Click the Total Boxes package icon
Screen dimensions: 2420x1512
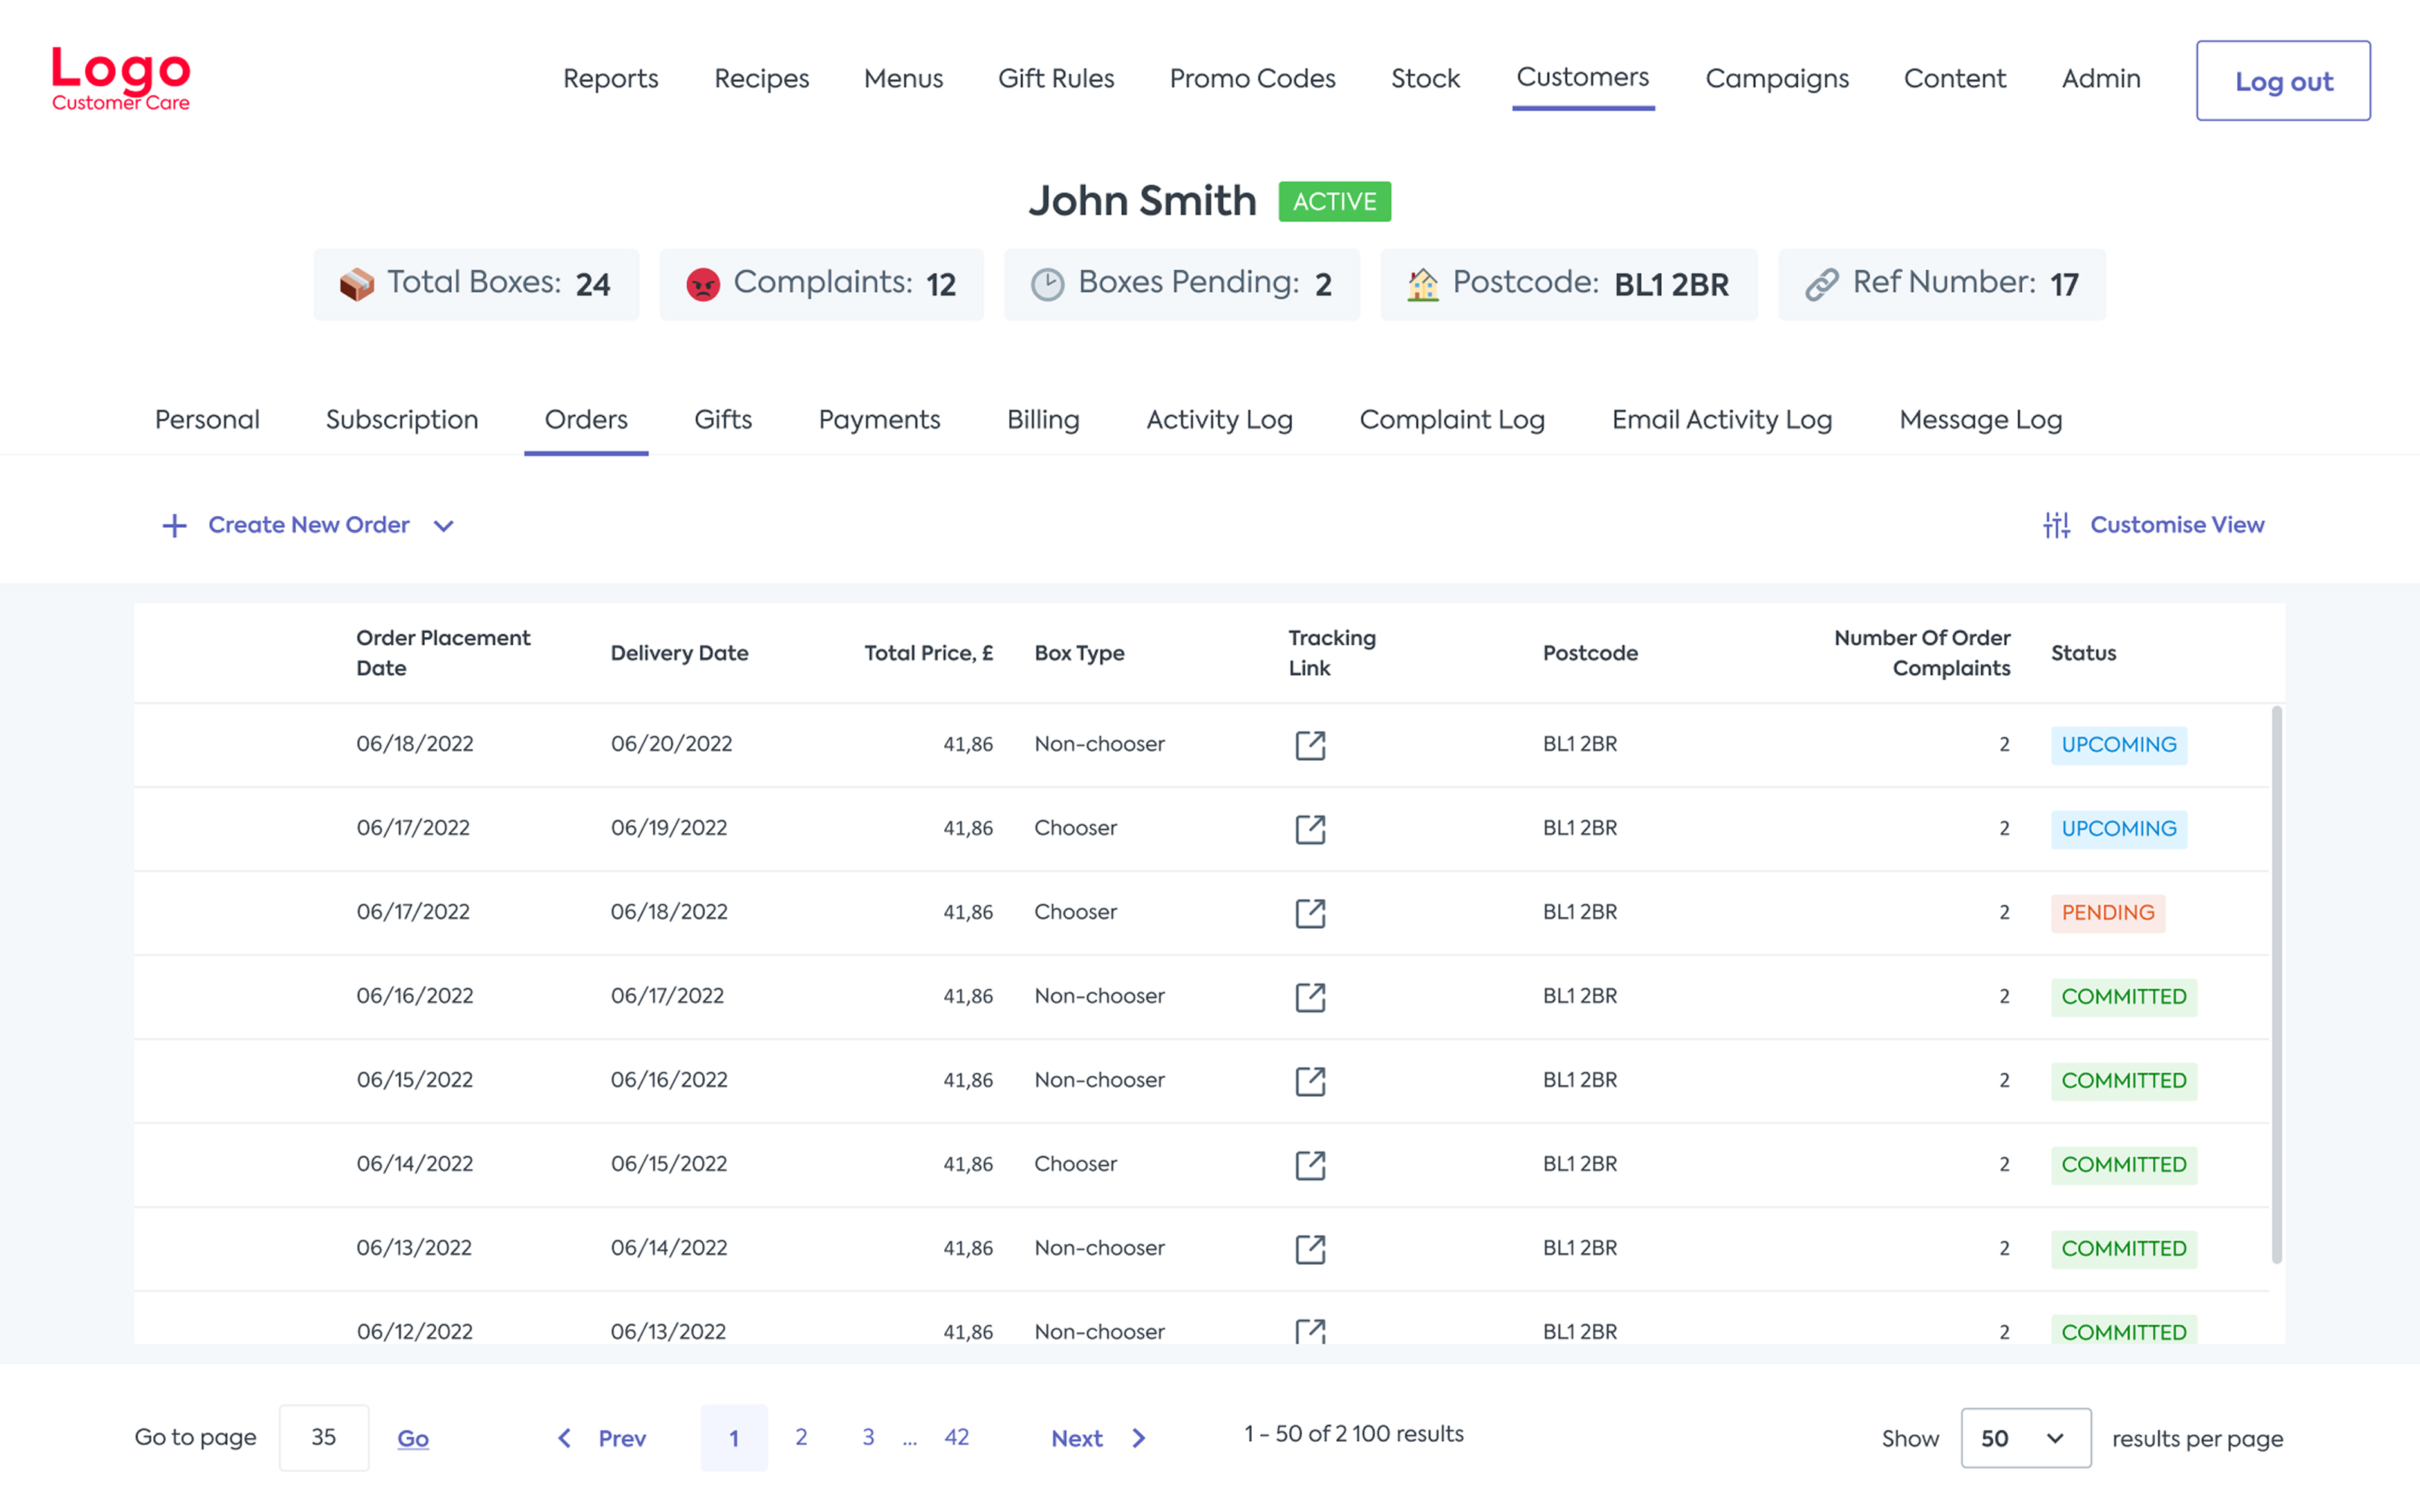pyautogui.click(x=356, y=285)
